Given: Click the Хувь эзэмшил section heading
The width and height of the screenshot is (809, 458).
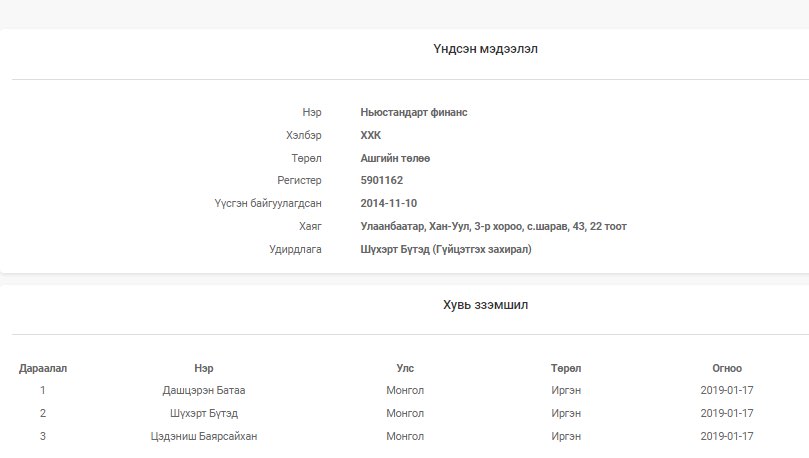Looking at the screenshot, I should 485,305.
